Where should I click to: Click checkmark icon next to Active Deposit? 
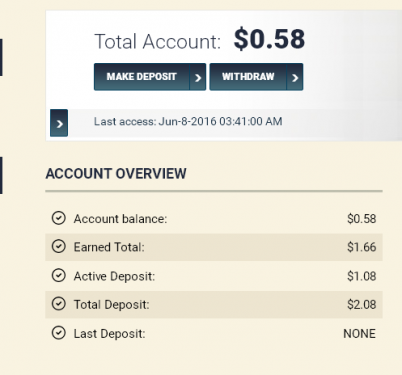[59, 276]
